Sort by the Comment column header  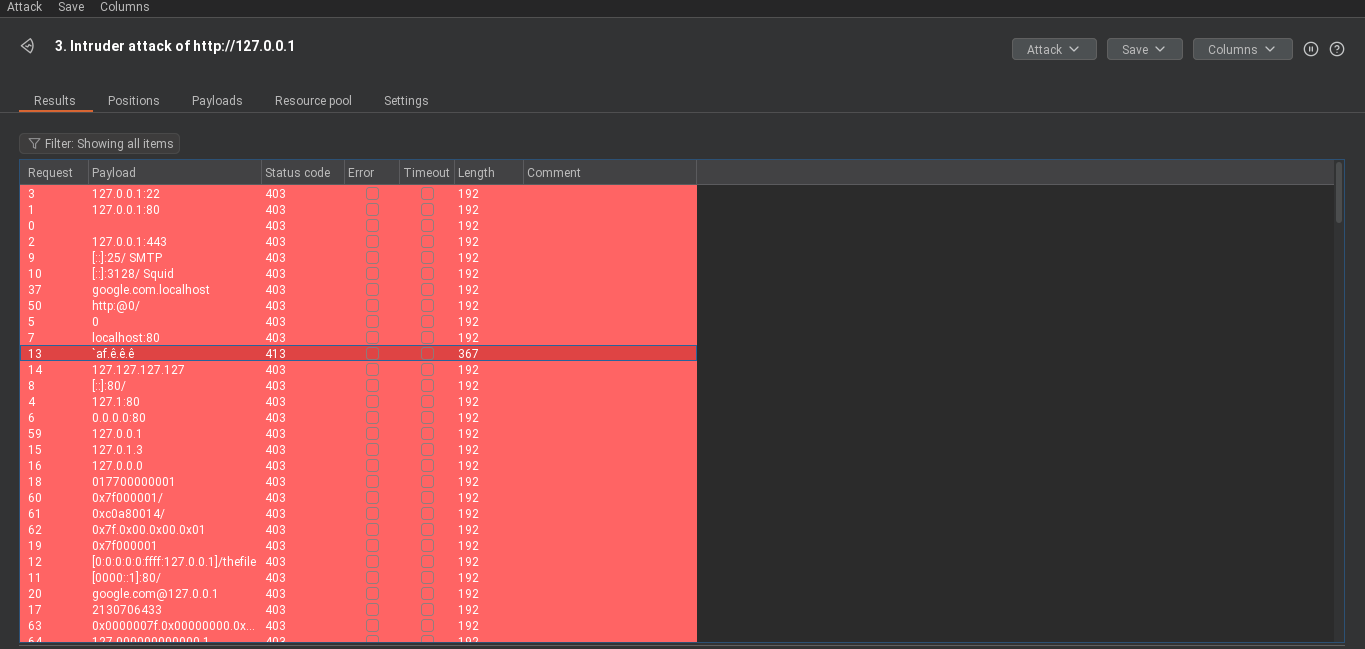pyautogui.click(x=610, y=173)
